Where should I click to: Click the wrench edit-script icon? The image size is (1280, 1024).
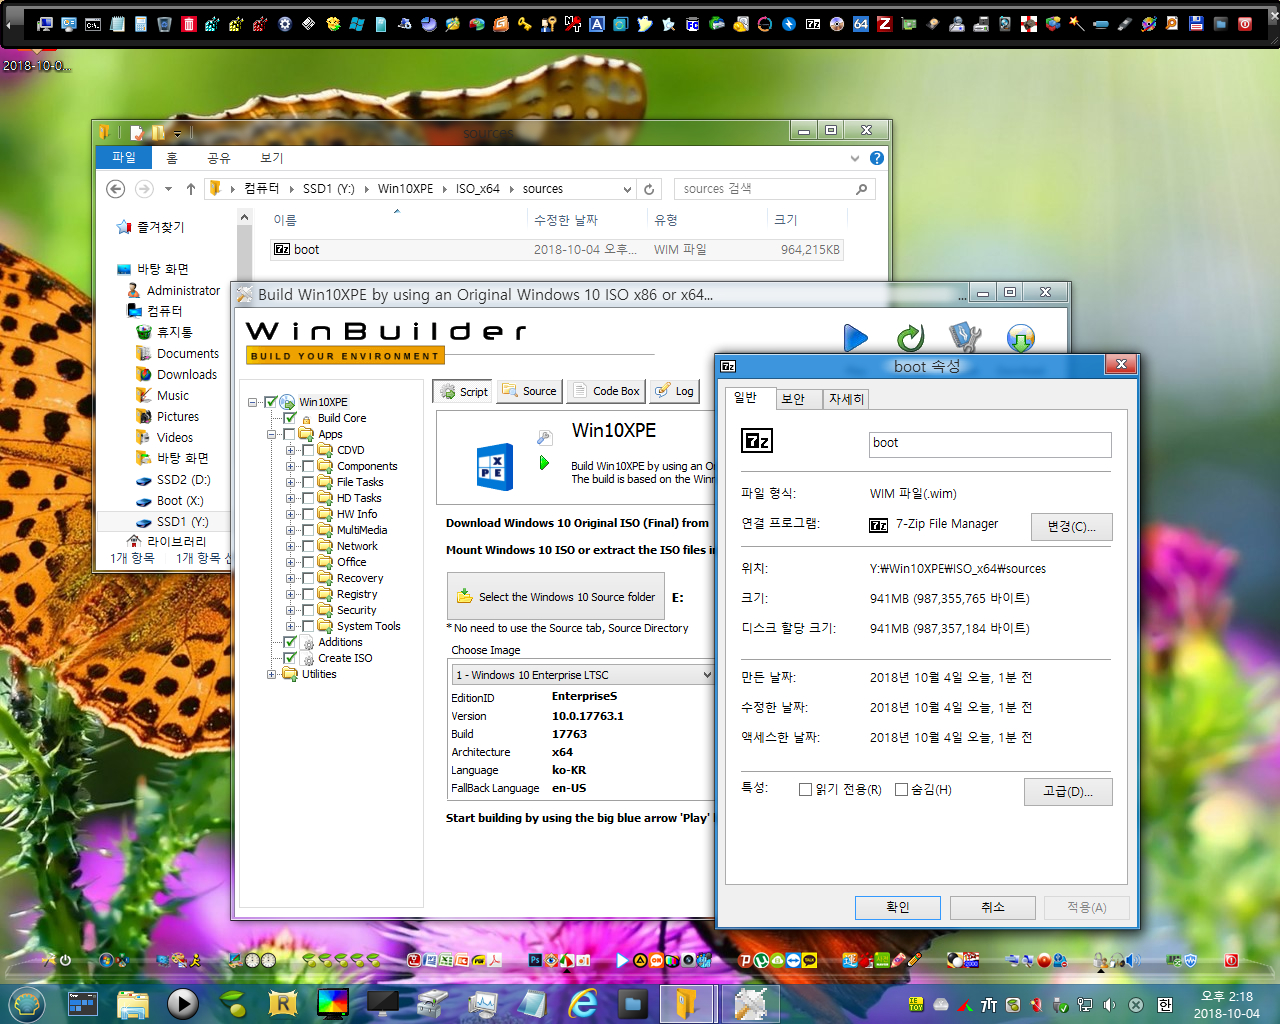click(x=544, y=437)
